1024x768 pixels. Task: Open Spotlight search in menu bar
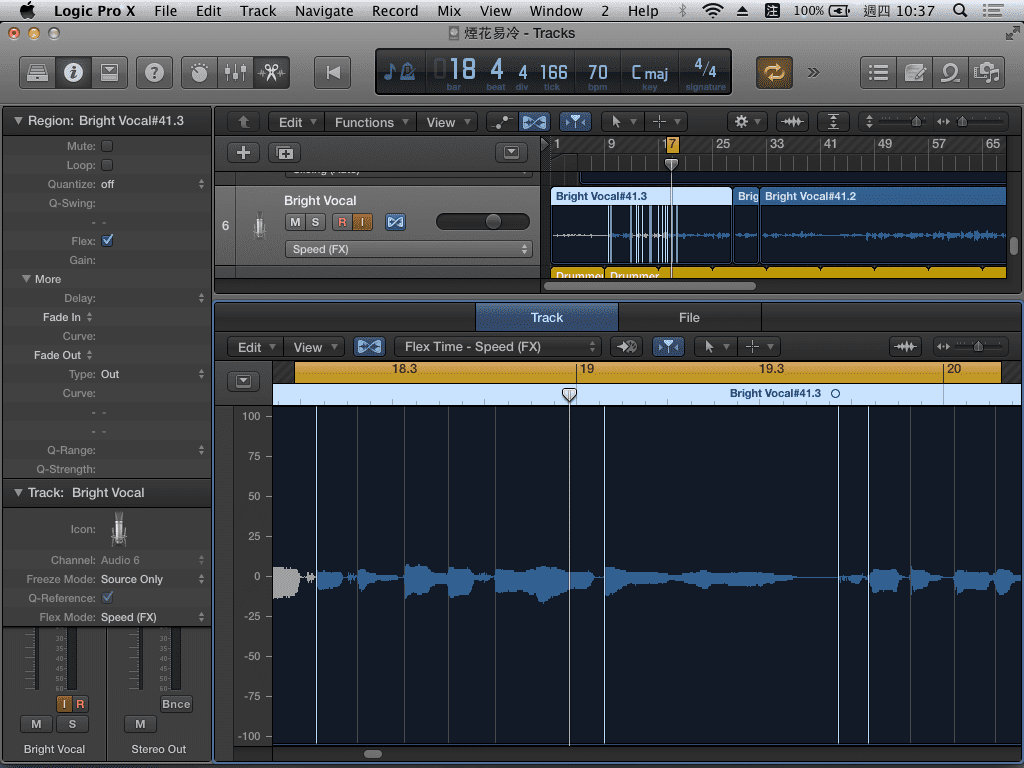coord(960,11)
